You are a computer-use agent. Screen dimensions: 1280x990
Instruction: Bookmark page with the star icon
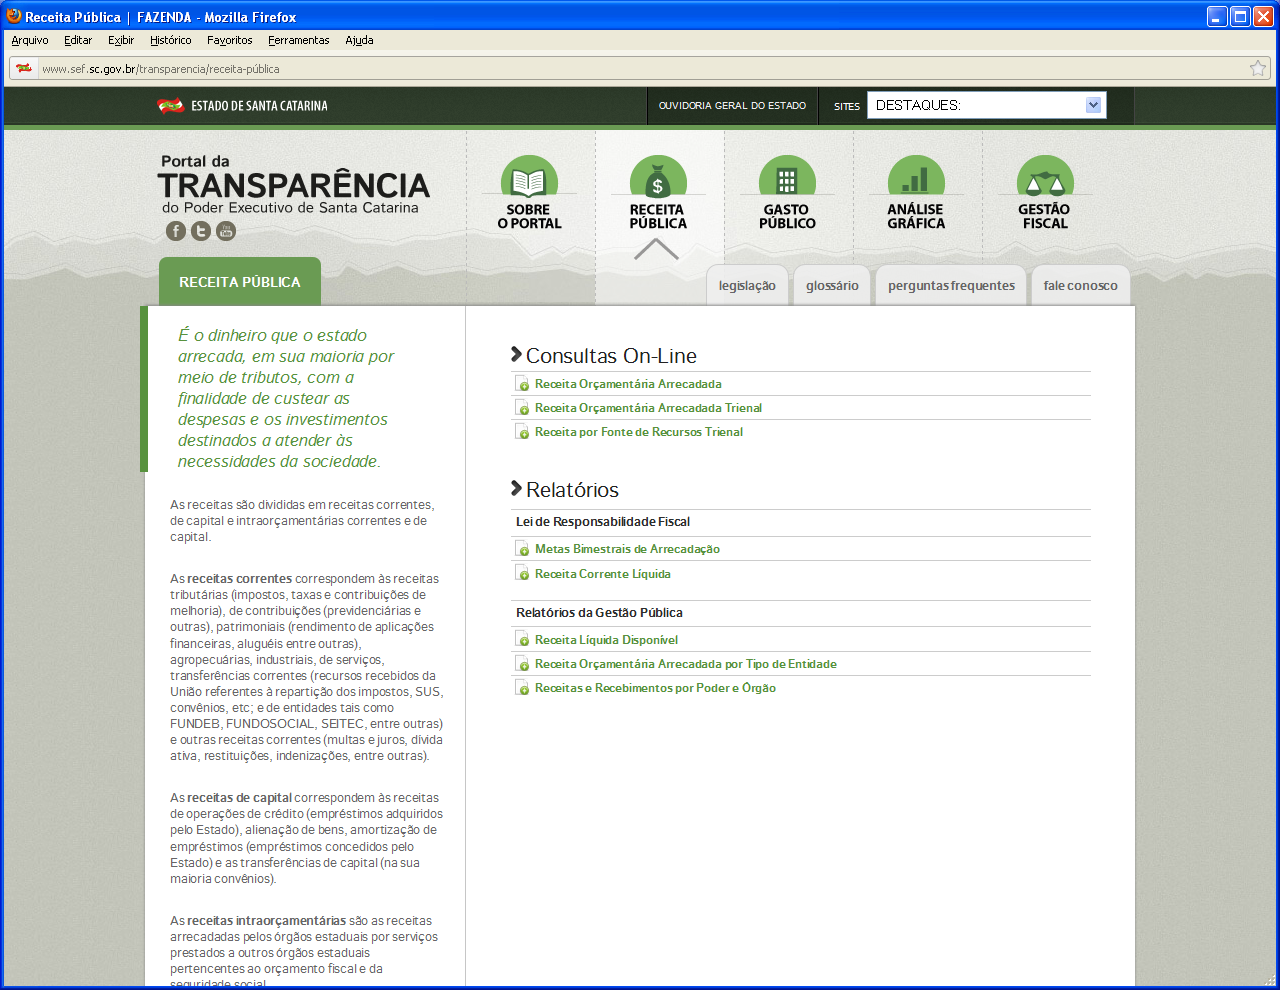(x=1258, y=68)
